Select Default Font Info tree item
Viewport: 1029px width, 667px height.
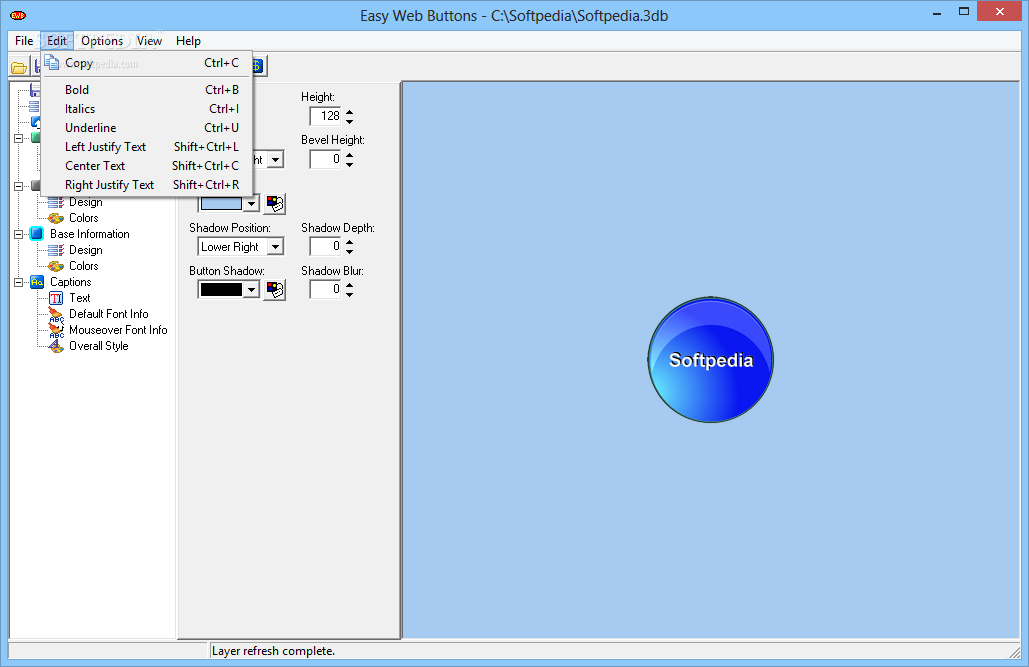[x=109, y=314]
